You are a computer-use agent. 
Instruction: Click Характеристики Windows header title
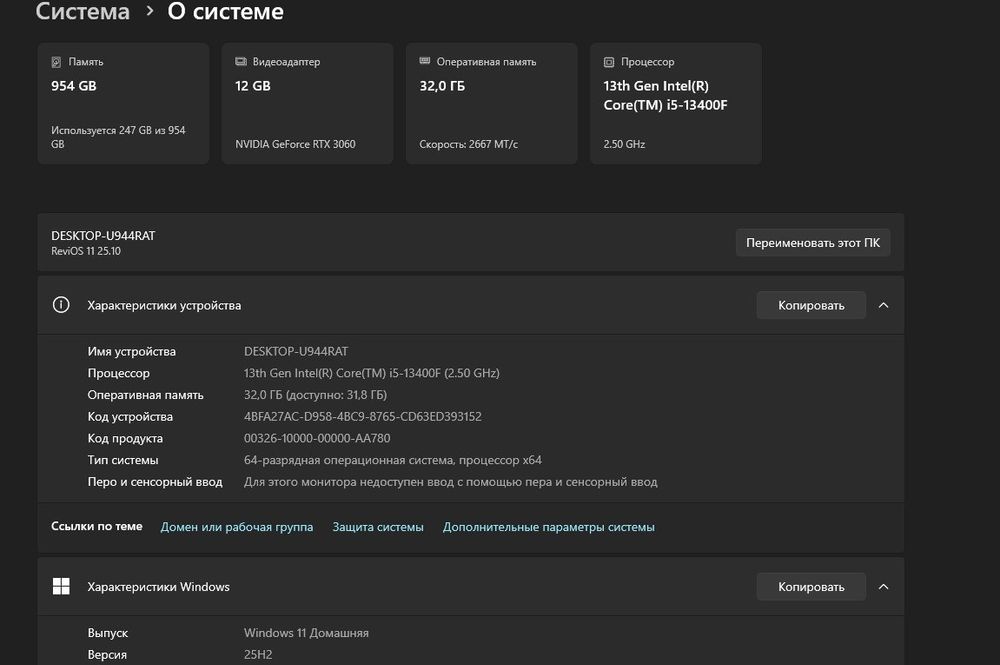click(159, 587)
